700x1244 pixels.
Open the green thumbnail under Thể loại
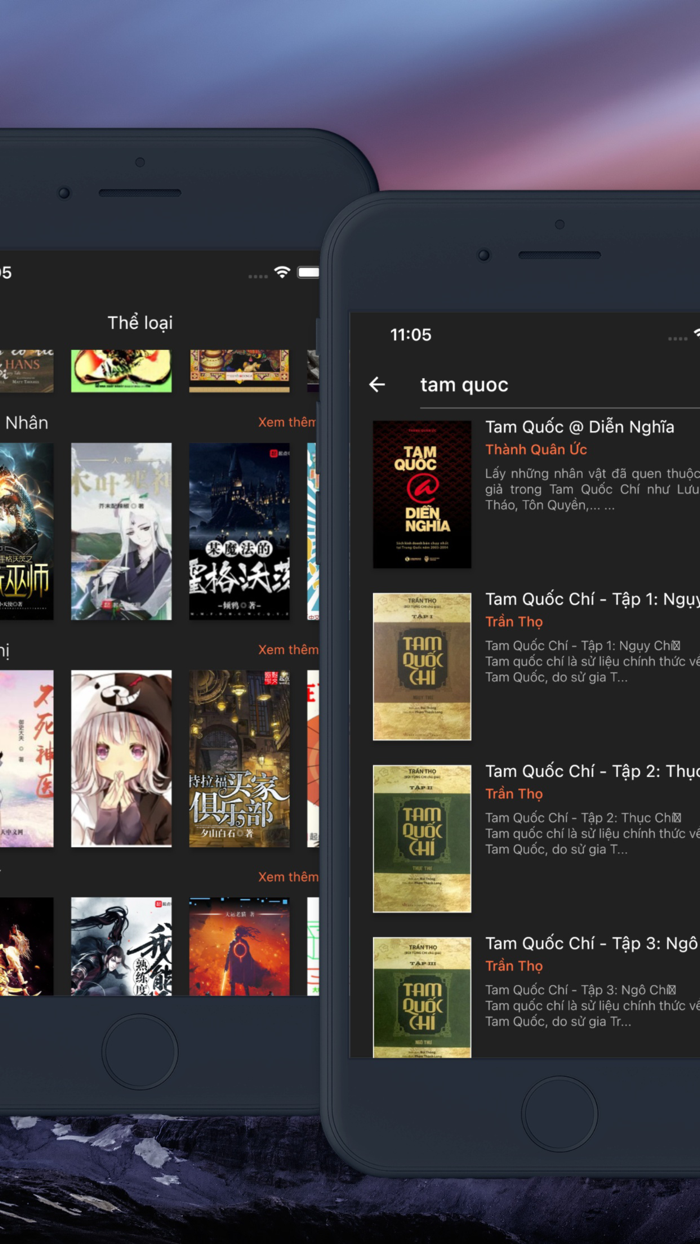tap(121, 371)
